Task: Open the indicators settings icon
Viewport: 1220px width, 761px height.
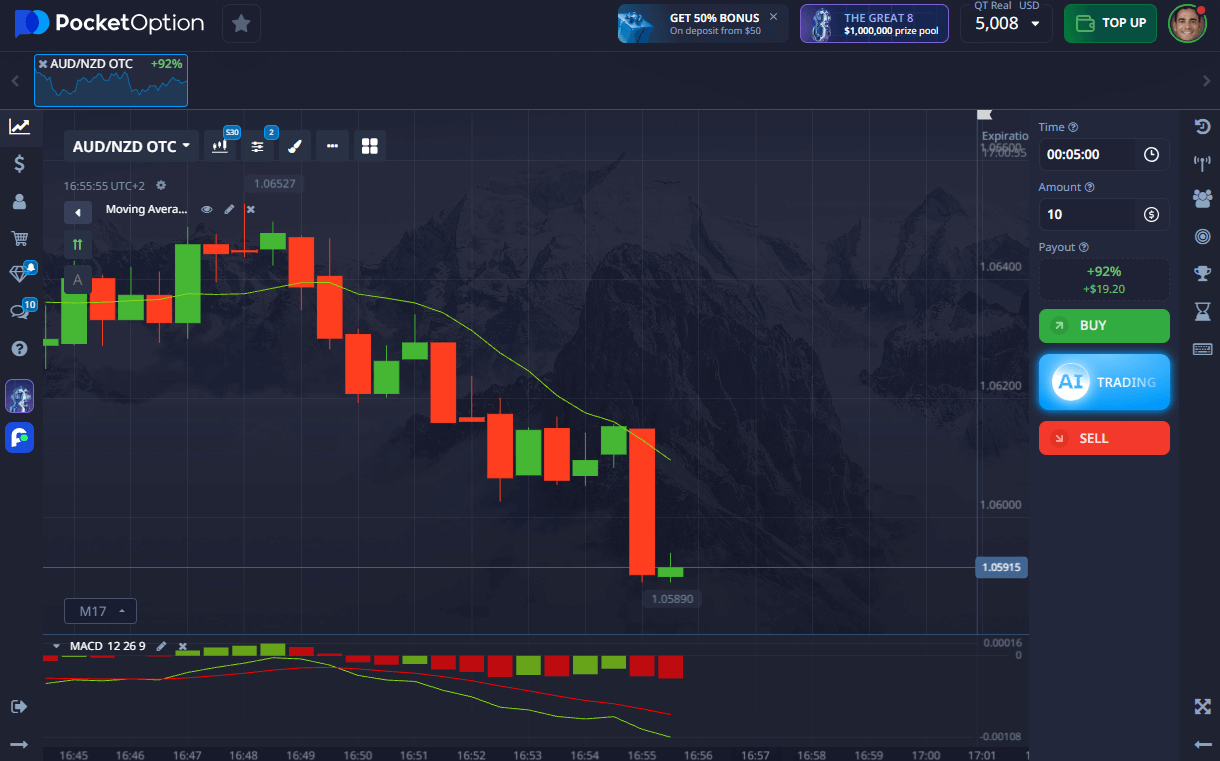Action: 257,146
